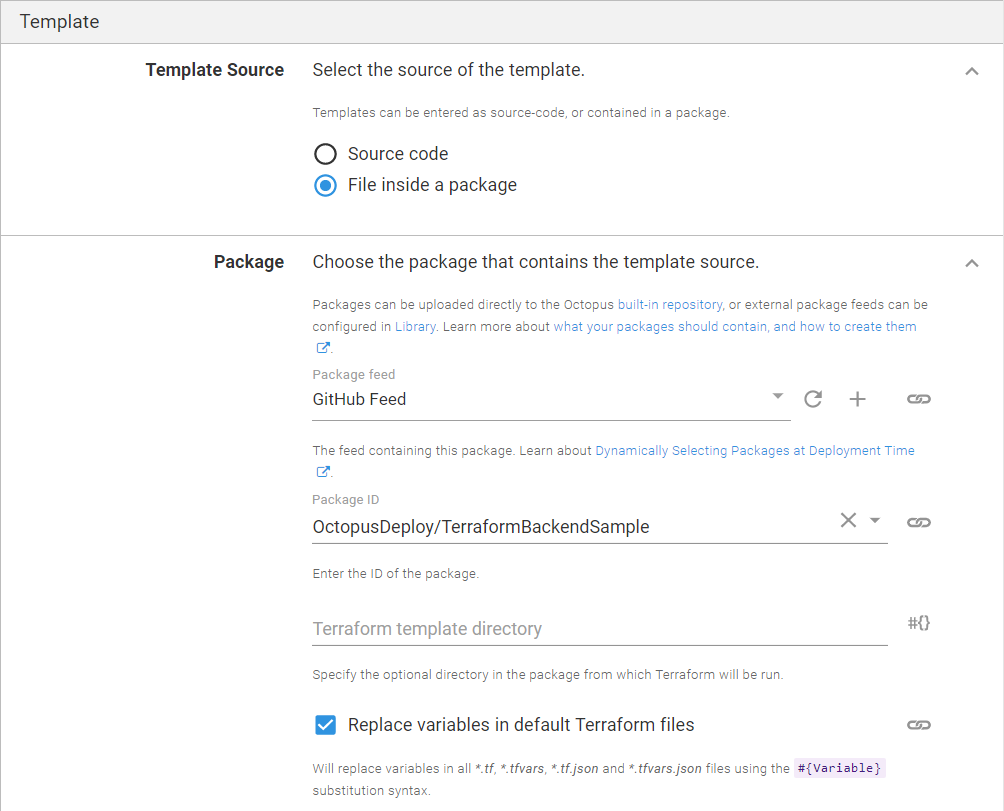Add a new package feed with the plus icon

point(858,399)
